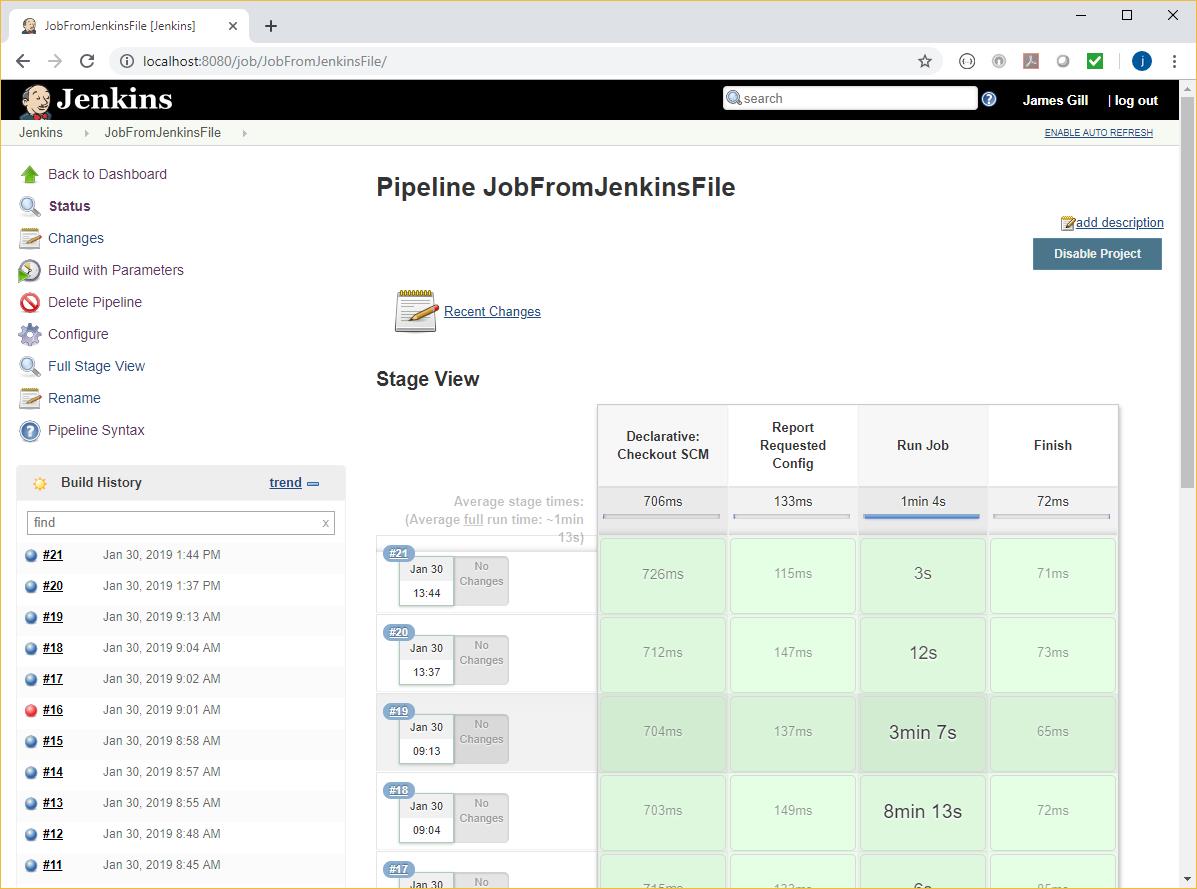Open the Full Stage View sidebar item
The height and width of the screenshot is (889, 1197).
(96, 366)
